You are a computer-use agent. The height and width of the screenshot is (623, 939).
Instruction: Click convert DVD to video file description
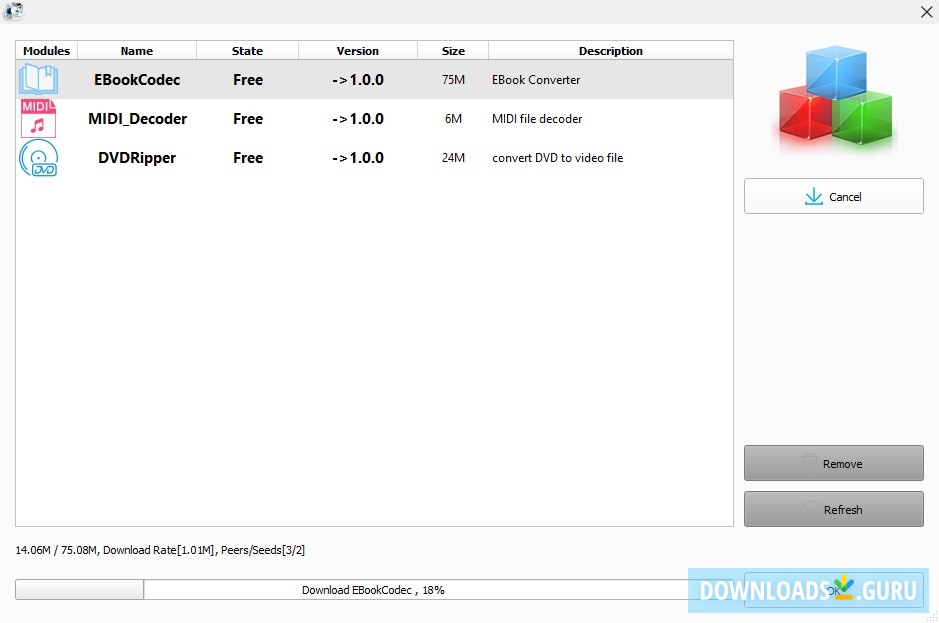pyautogui.click(x=558, y=158)
